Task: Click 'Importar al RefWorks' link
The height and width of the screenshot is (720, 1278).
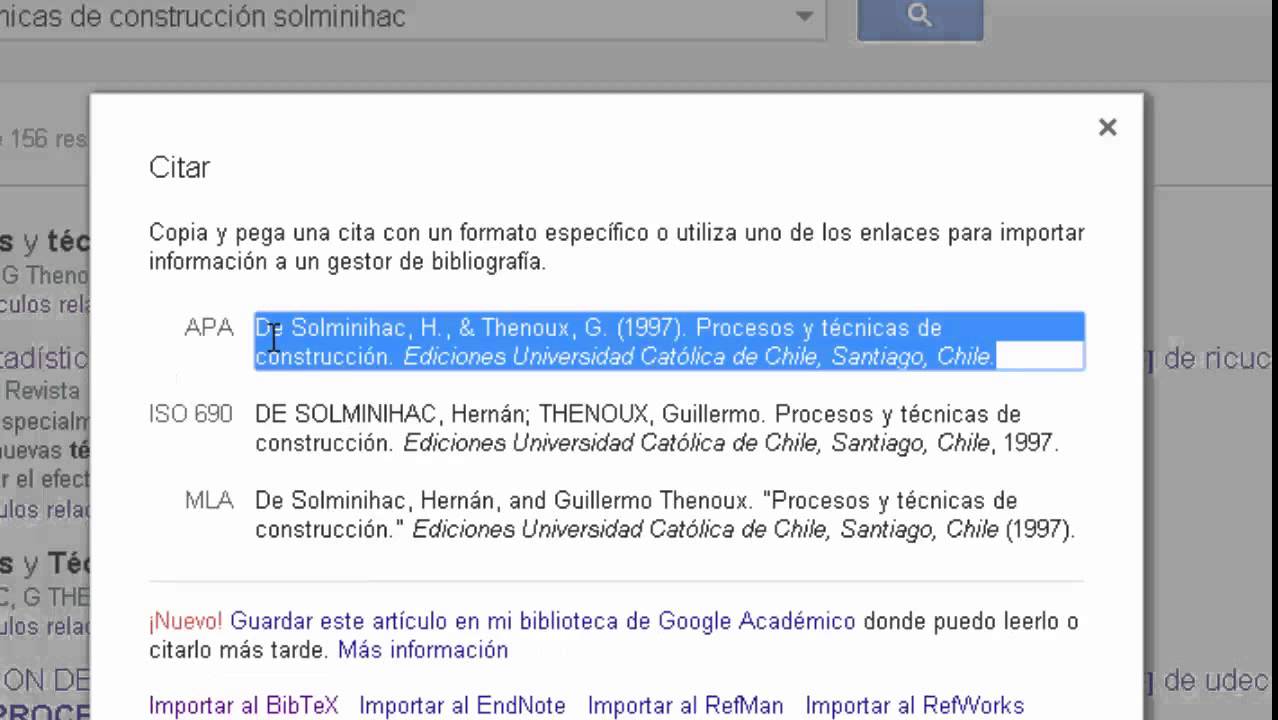Action: [x=915, y=706]
